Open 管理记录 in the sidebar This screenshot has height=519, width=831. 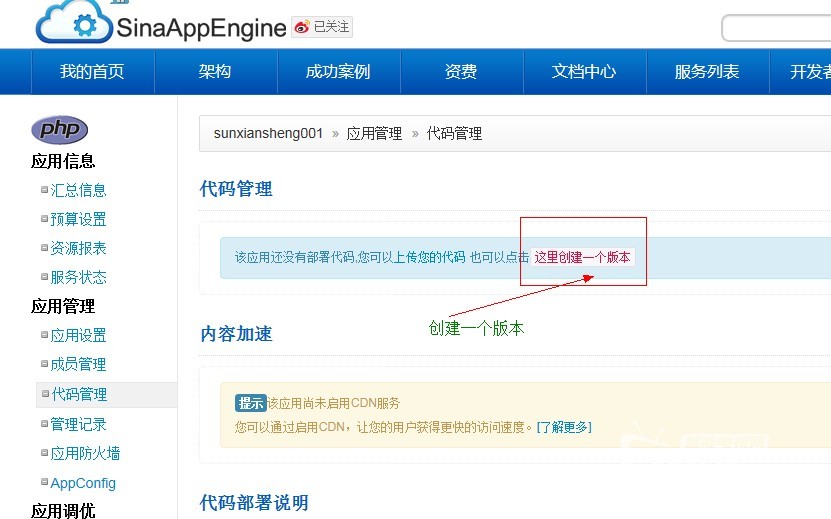point(78,425)
